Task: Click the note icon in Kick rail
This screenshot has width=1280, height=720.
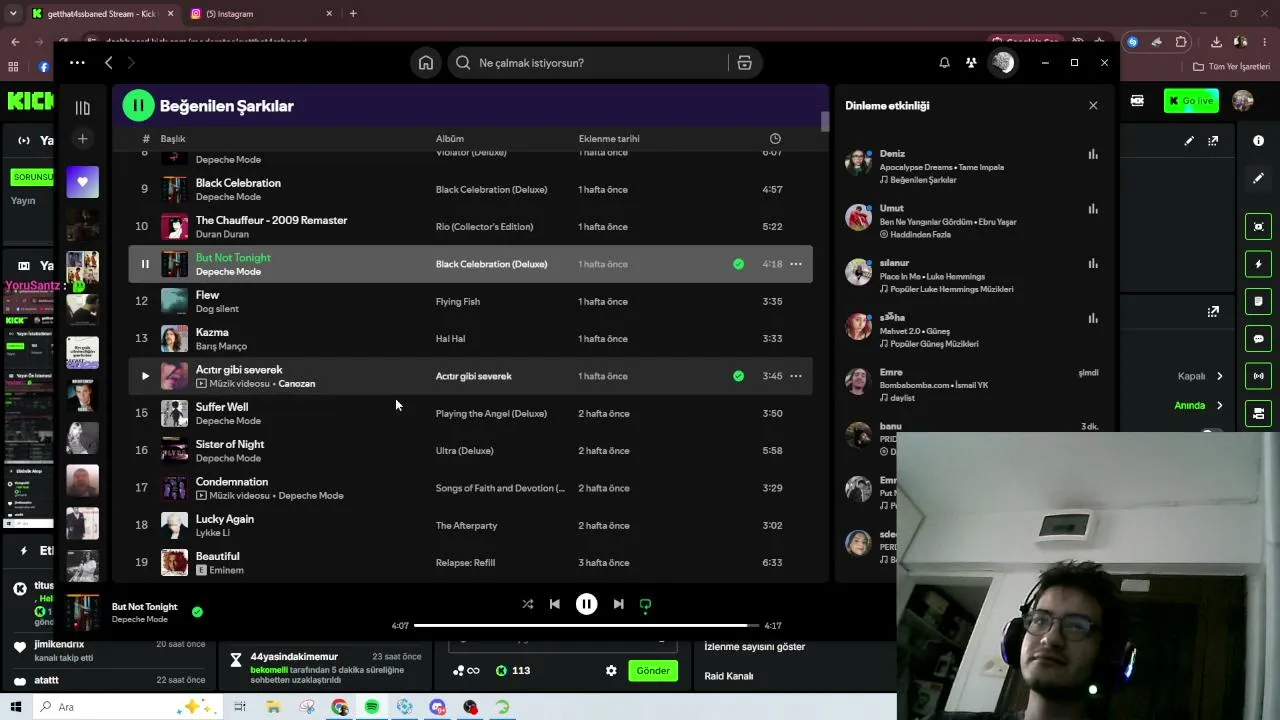Action: click(x=1258, y=301)
